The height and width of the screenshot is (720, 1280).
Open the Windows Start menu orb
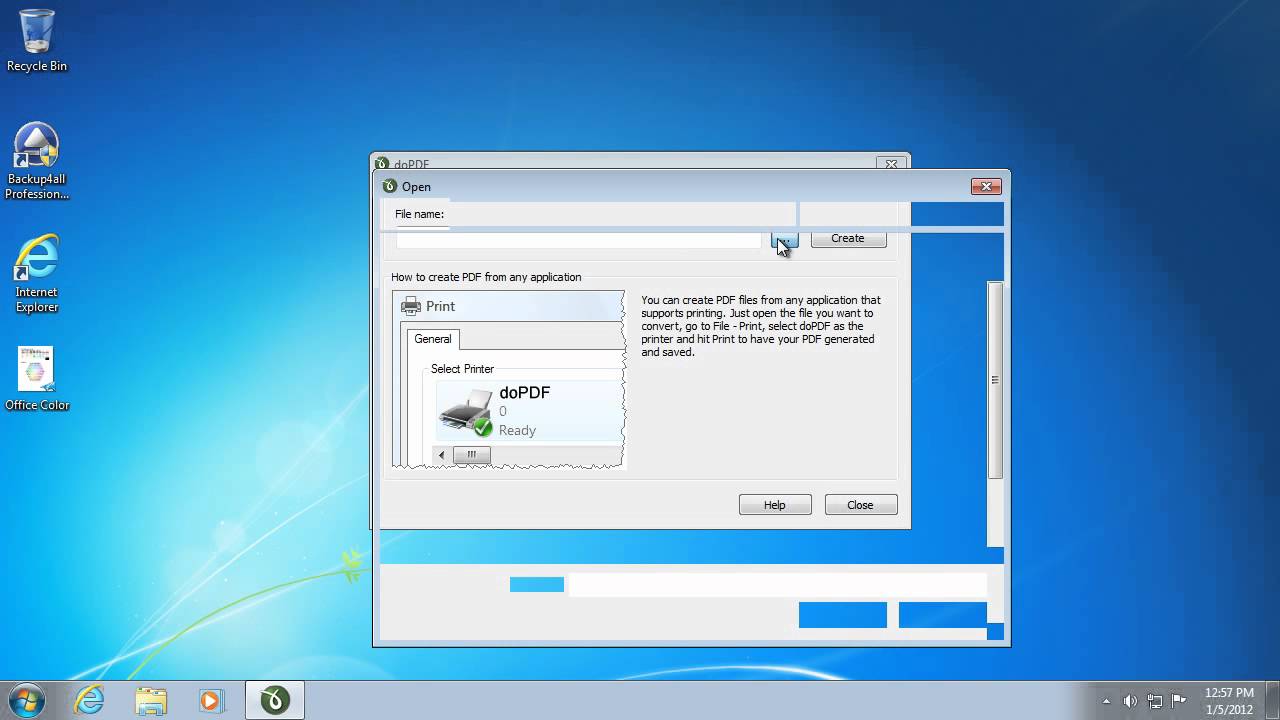point(27,700)
